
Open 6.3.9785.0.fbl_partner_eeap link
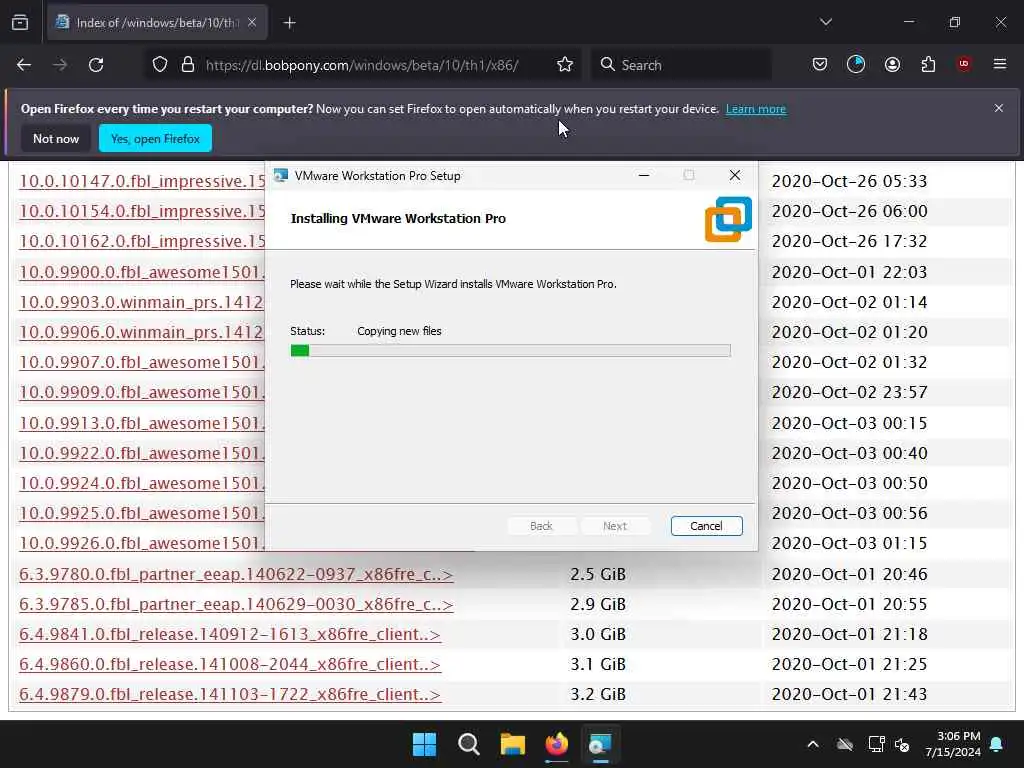click(x=236, y=604)
